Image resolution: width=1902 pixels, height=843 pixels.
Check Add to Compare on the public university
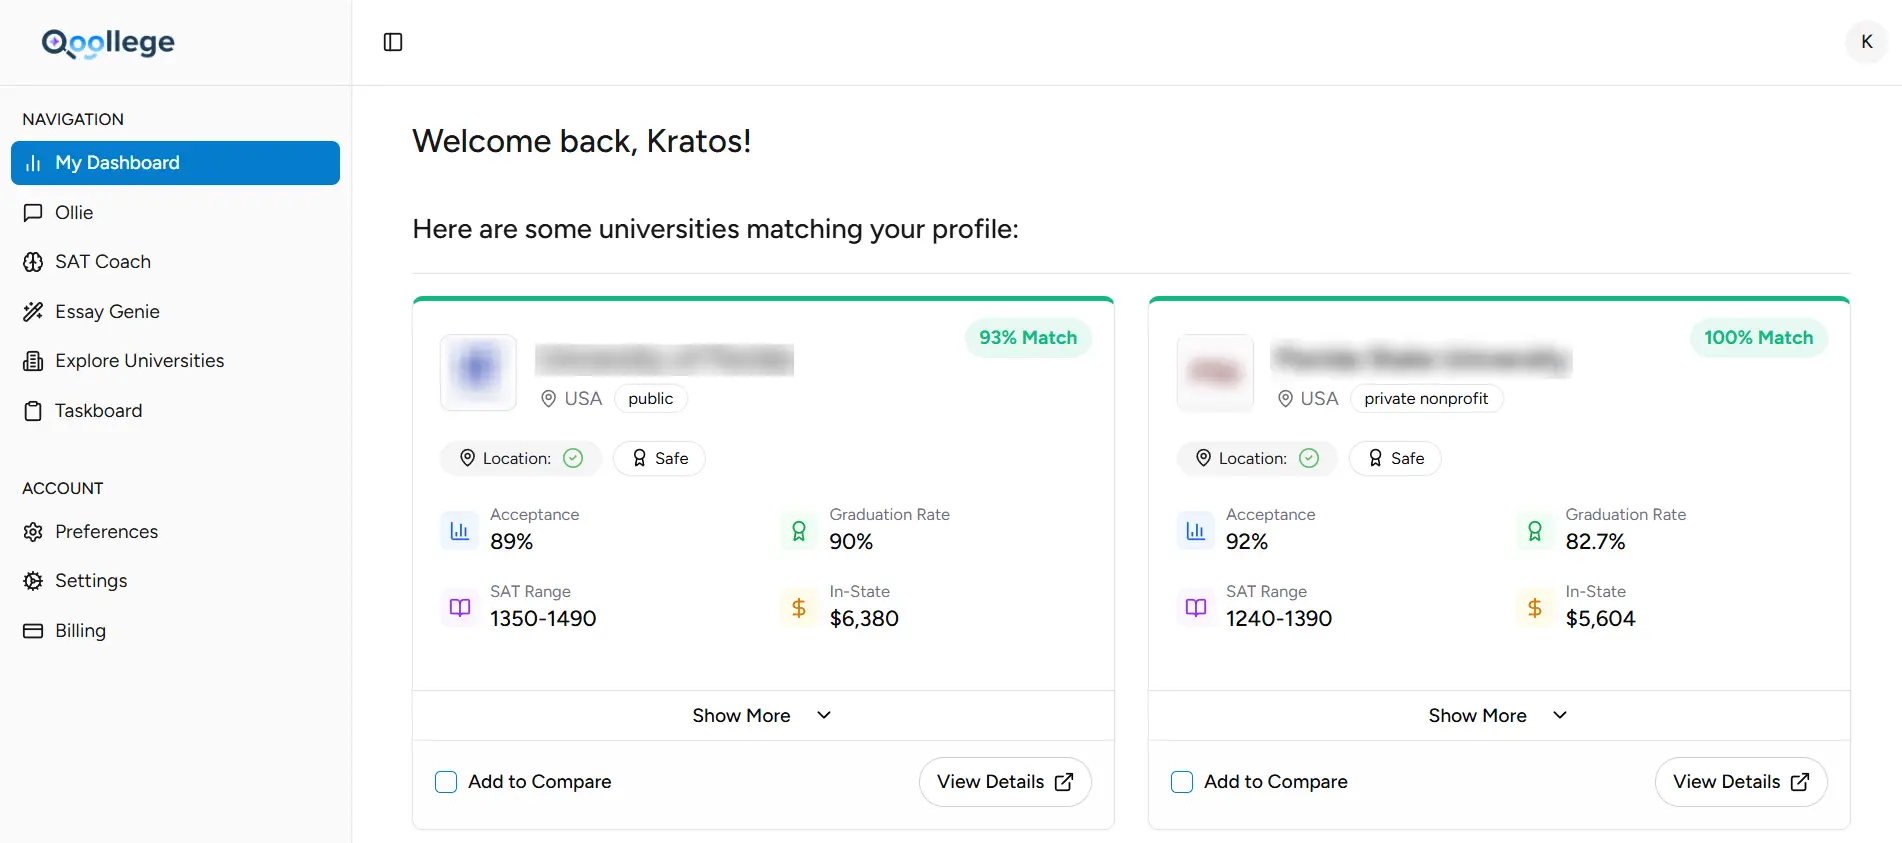446,782
